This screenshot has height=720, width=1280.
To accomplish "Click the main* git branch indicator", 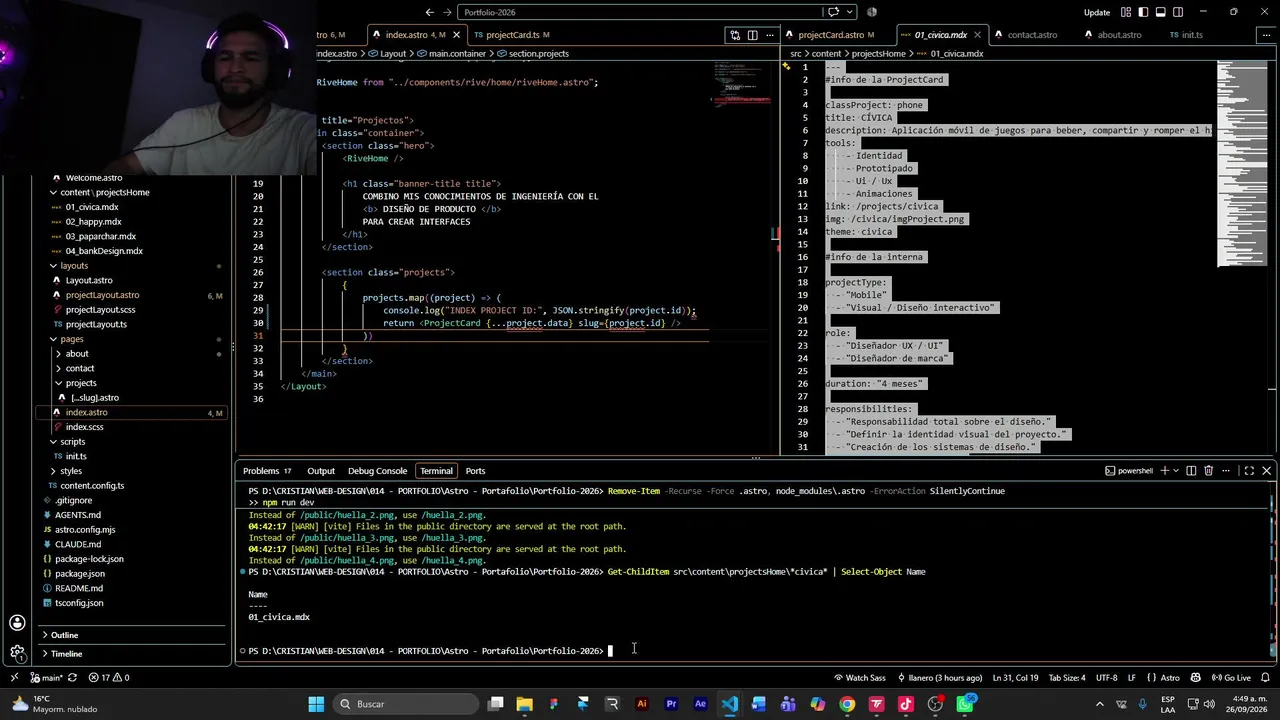I will point(45,678).
